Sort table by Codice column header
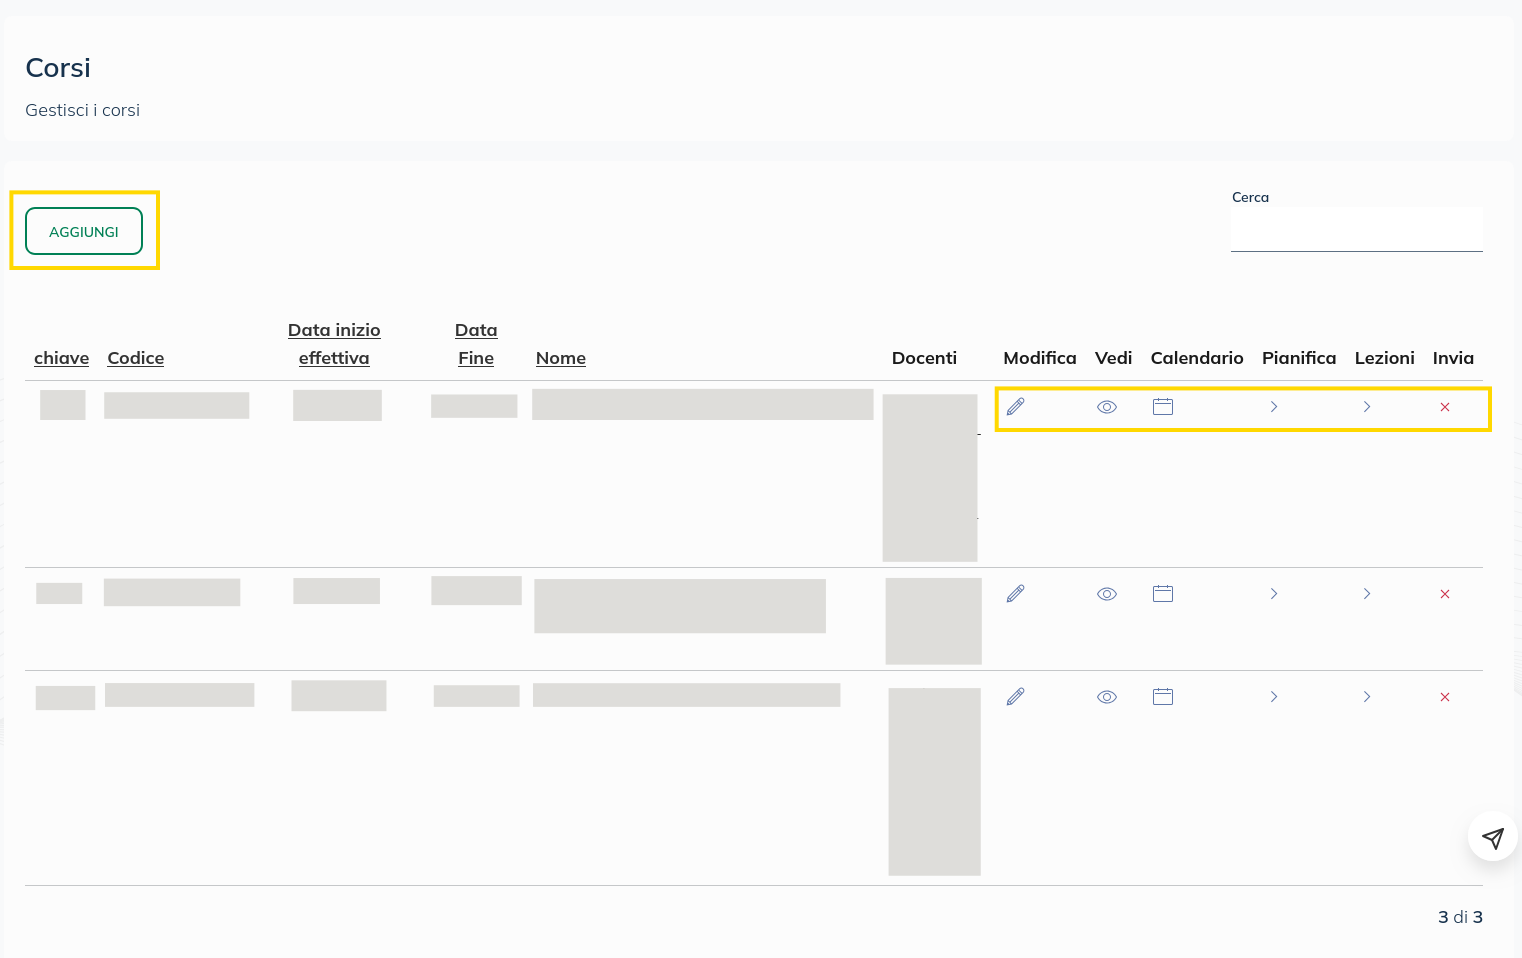The image size is (1522, 958). (135, 358)
